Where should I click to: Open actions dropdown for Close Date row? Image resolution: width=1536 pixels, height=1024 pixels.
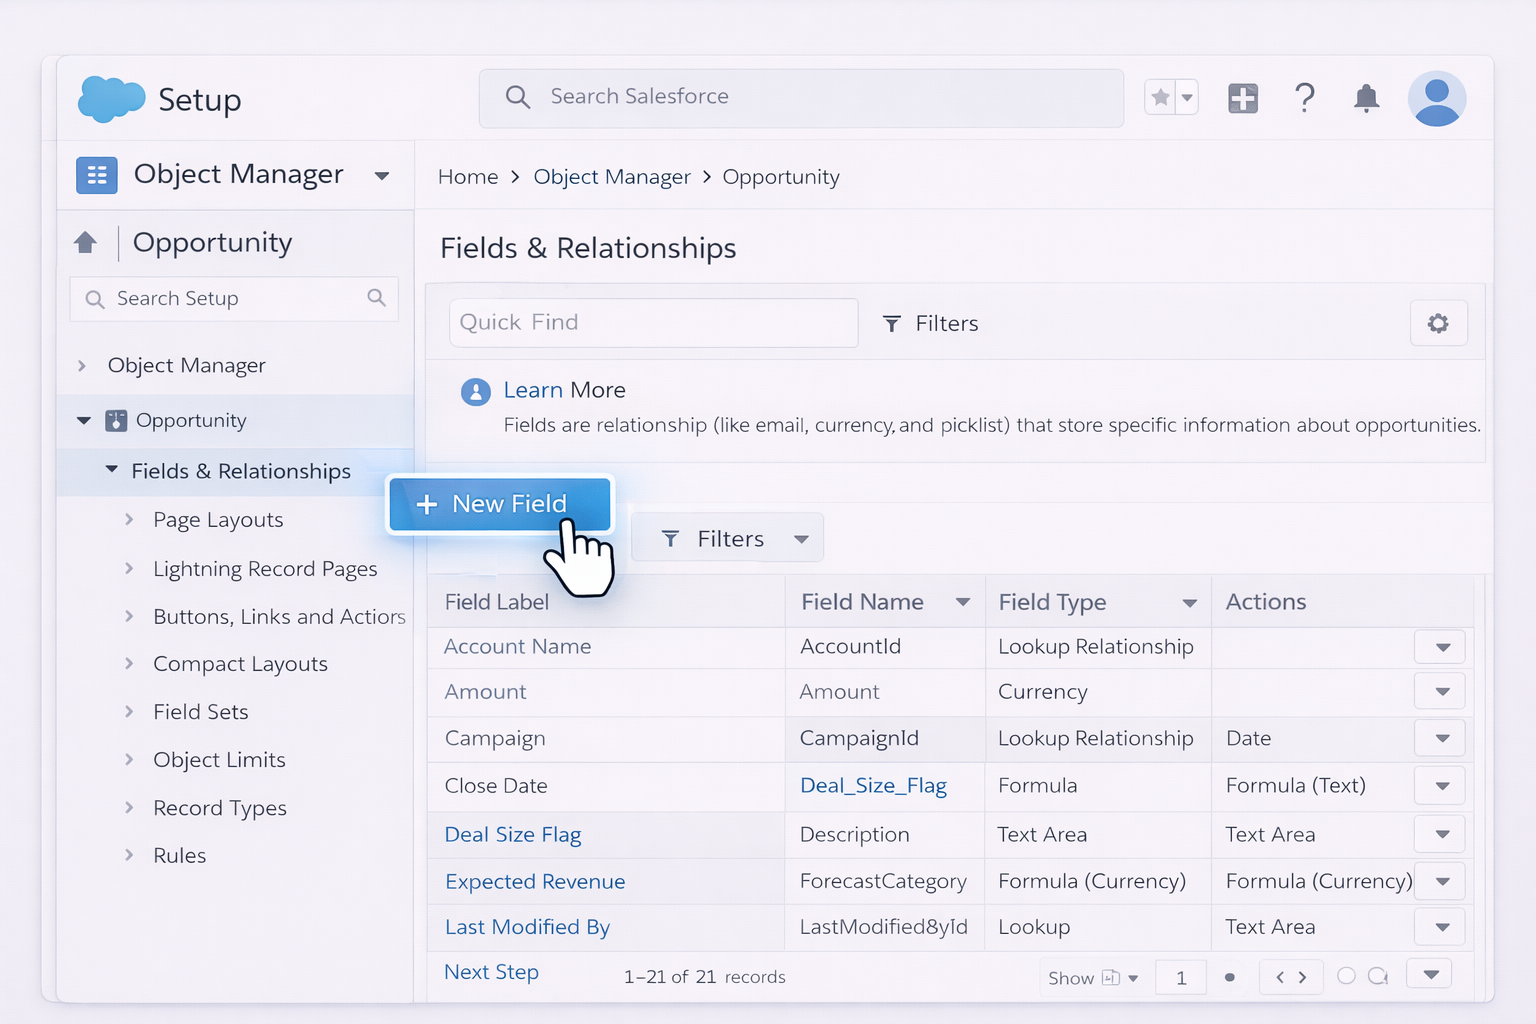click(x=1440, y=786)
